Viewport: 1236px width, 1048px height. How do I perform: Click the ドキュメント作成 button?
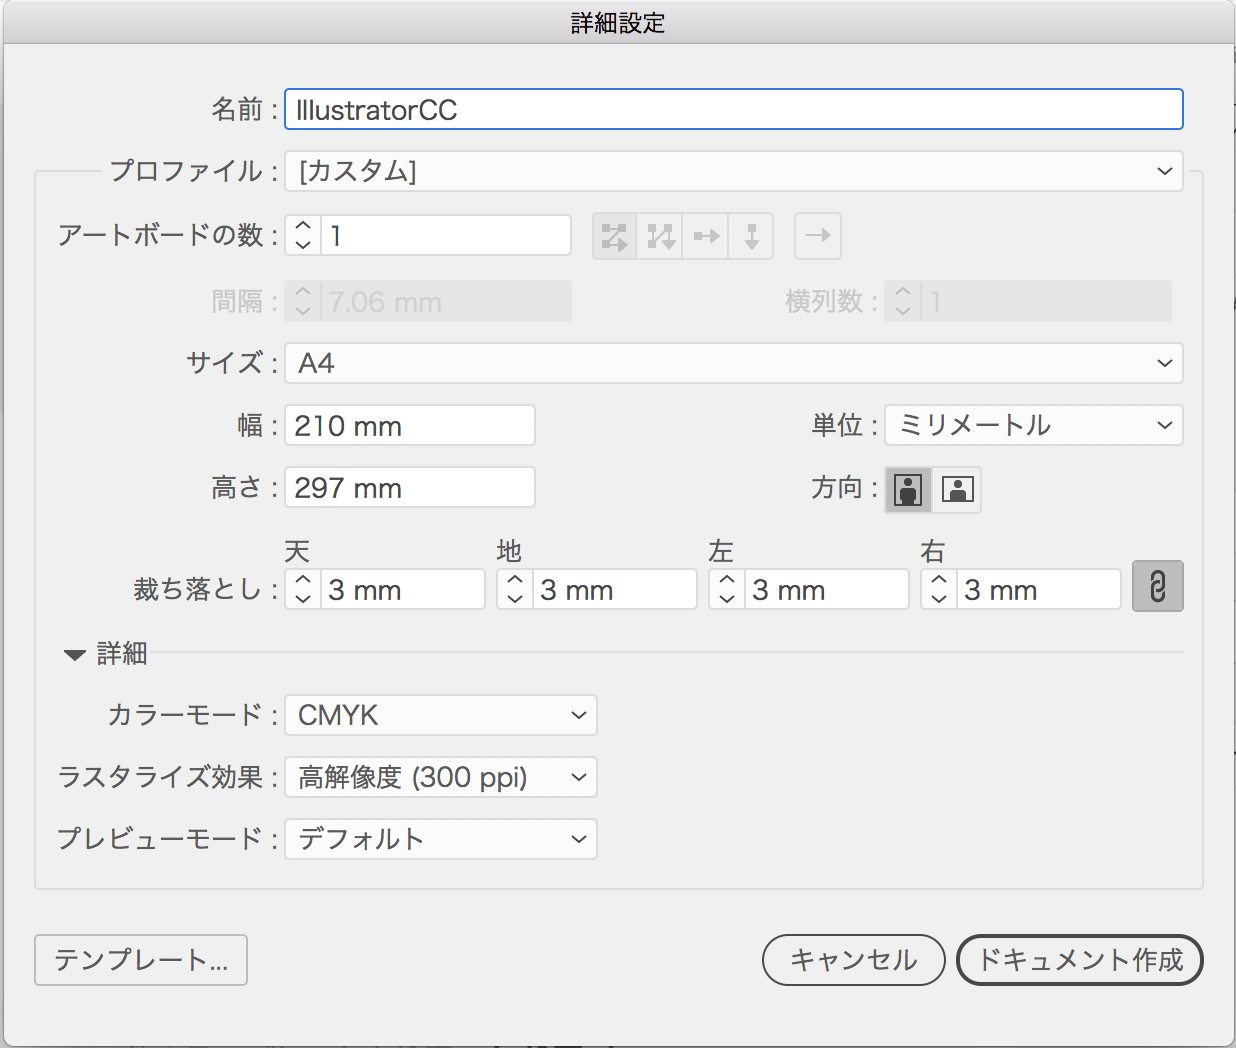1080,960
